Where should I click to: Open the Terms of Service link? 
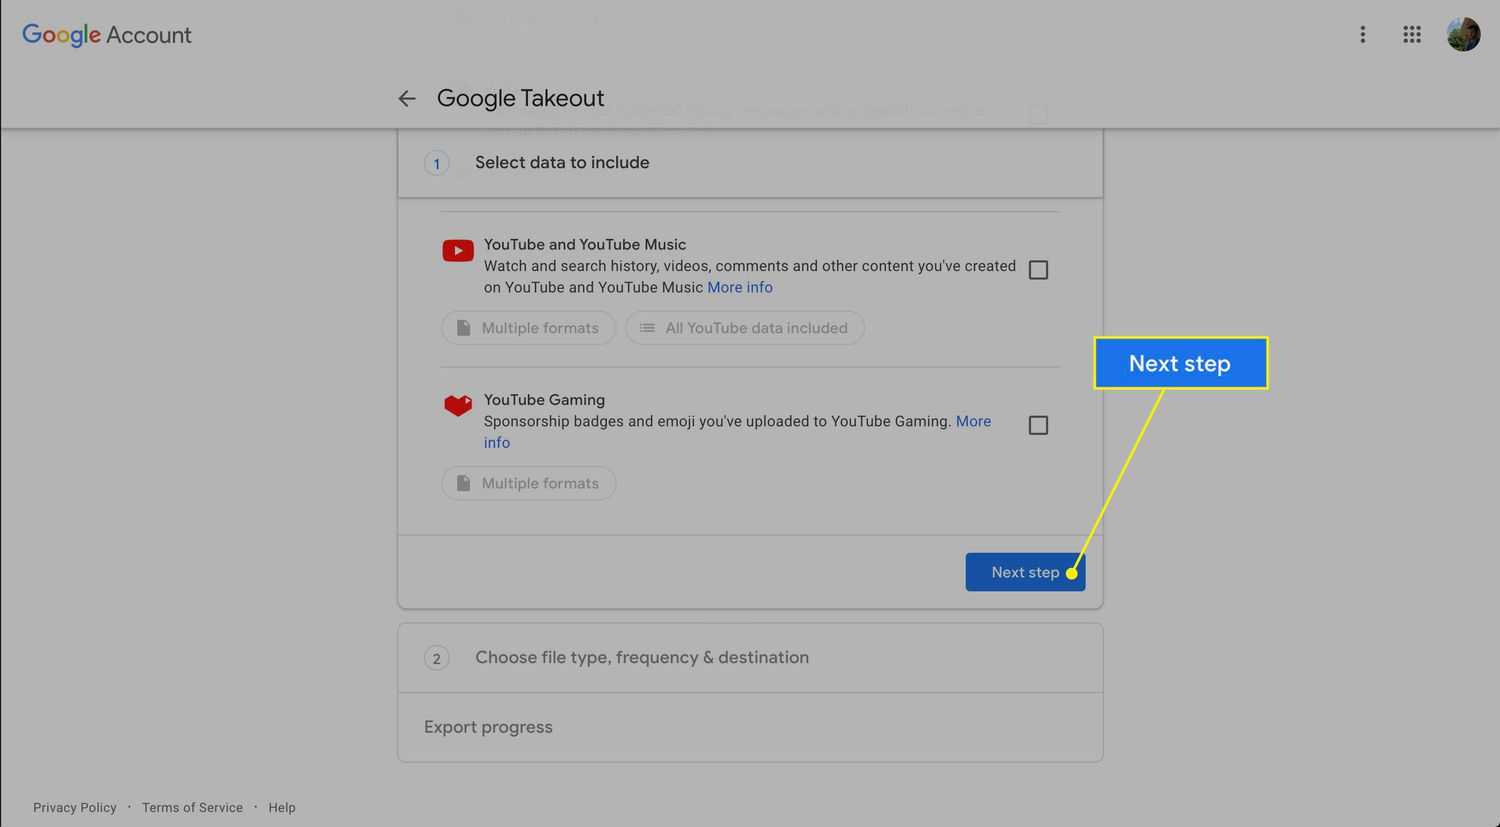click(x=192, y=808)
